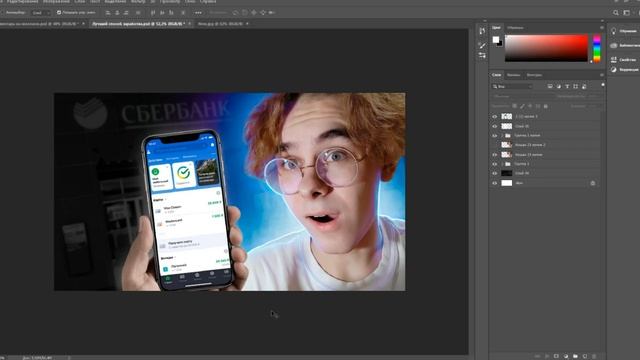Open the Свойства panel
640x360 pixels.
tap(624, 60)
